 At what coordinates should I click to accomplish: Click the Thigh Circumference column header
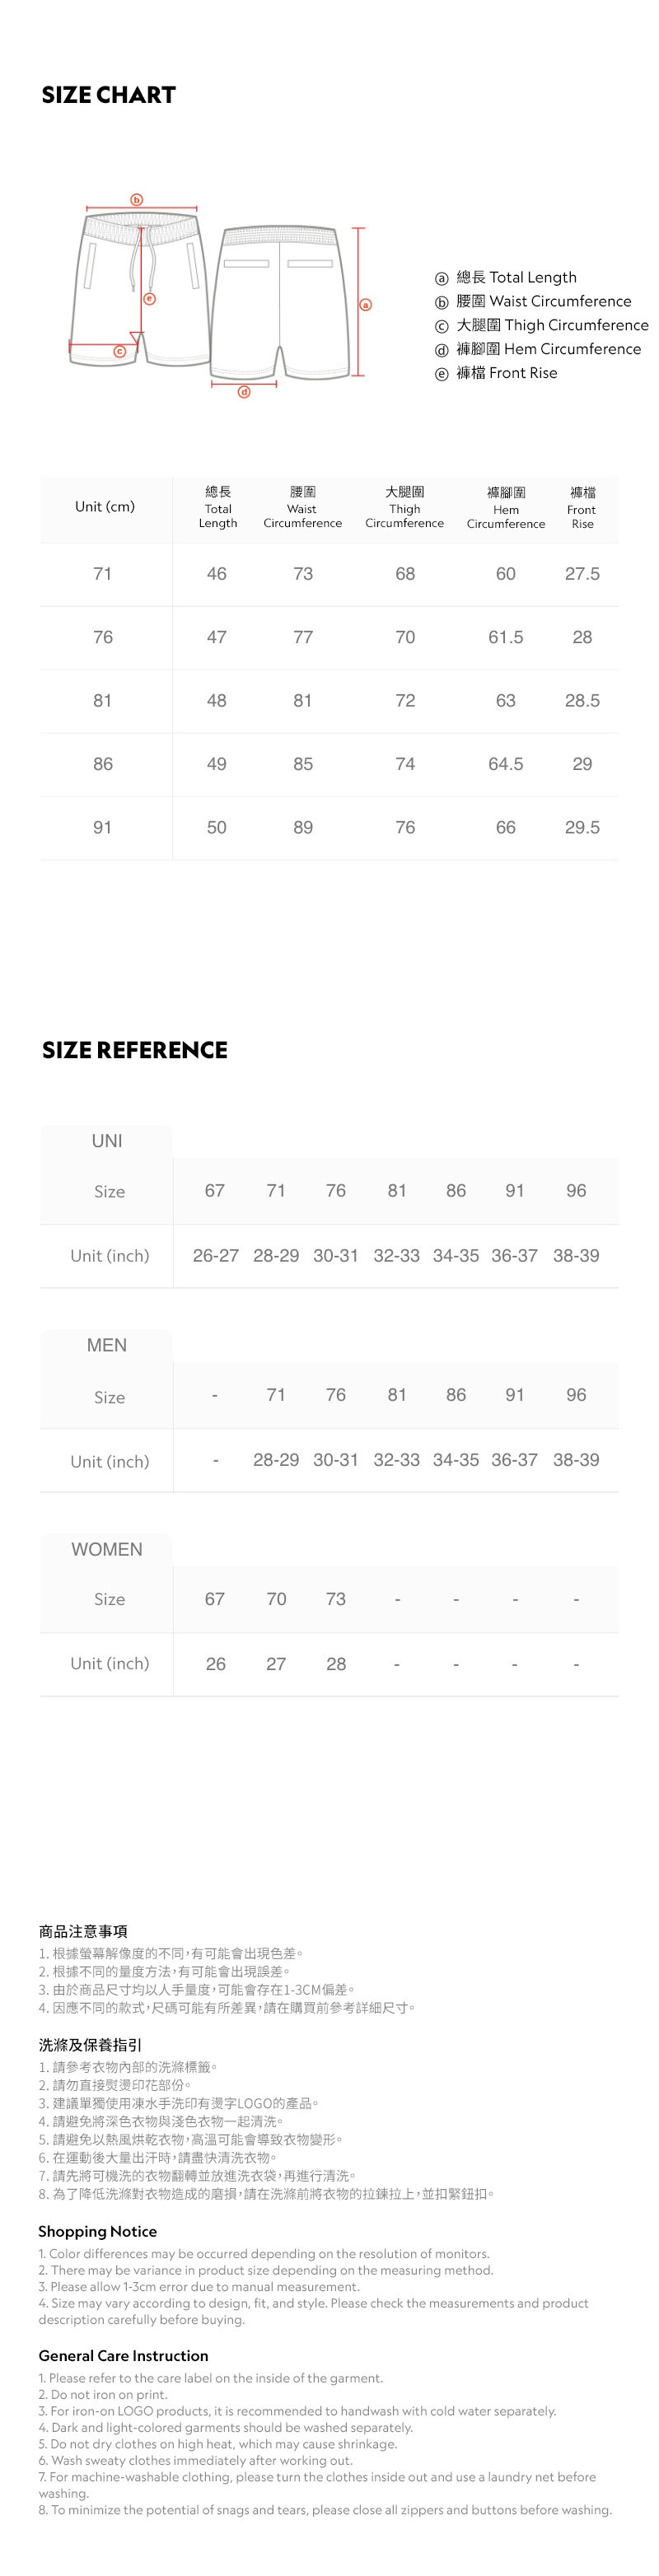[x=404, y=507]
